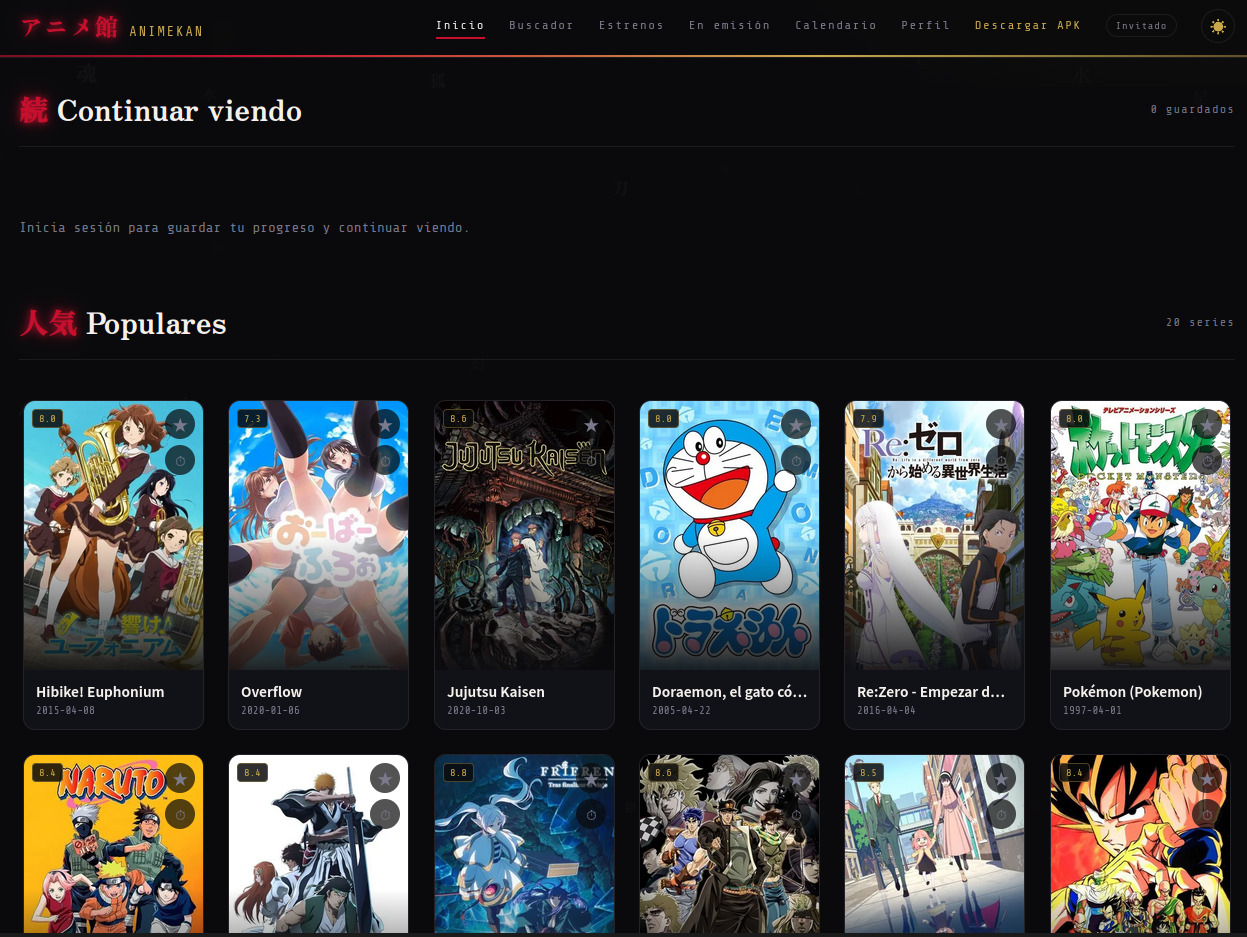Image resolution: width=1247 pixels, height=937 pixels.
Task: Click the date 2015-04-08
Action: pyautogui.click(x=65, y=711)
